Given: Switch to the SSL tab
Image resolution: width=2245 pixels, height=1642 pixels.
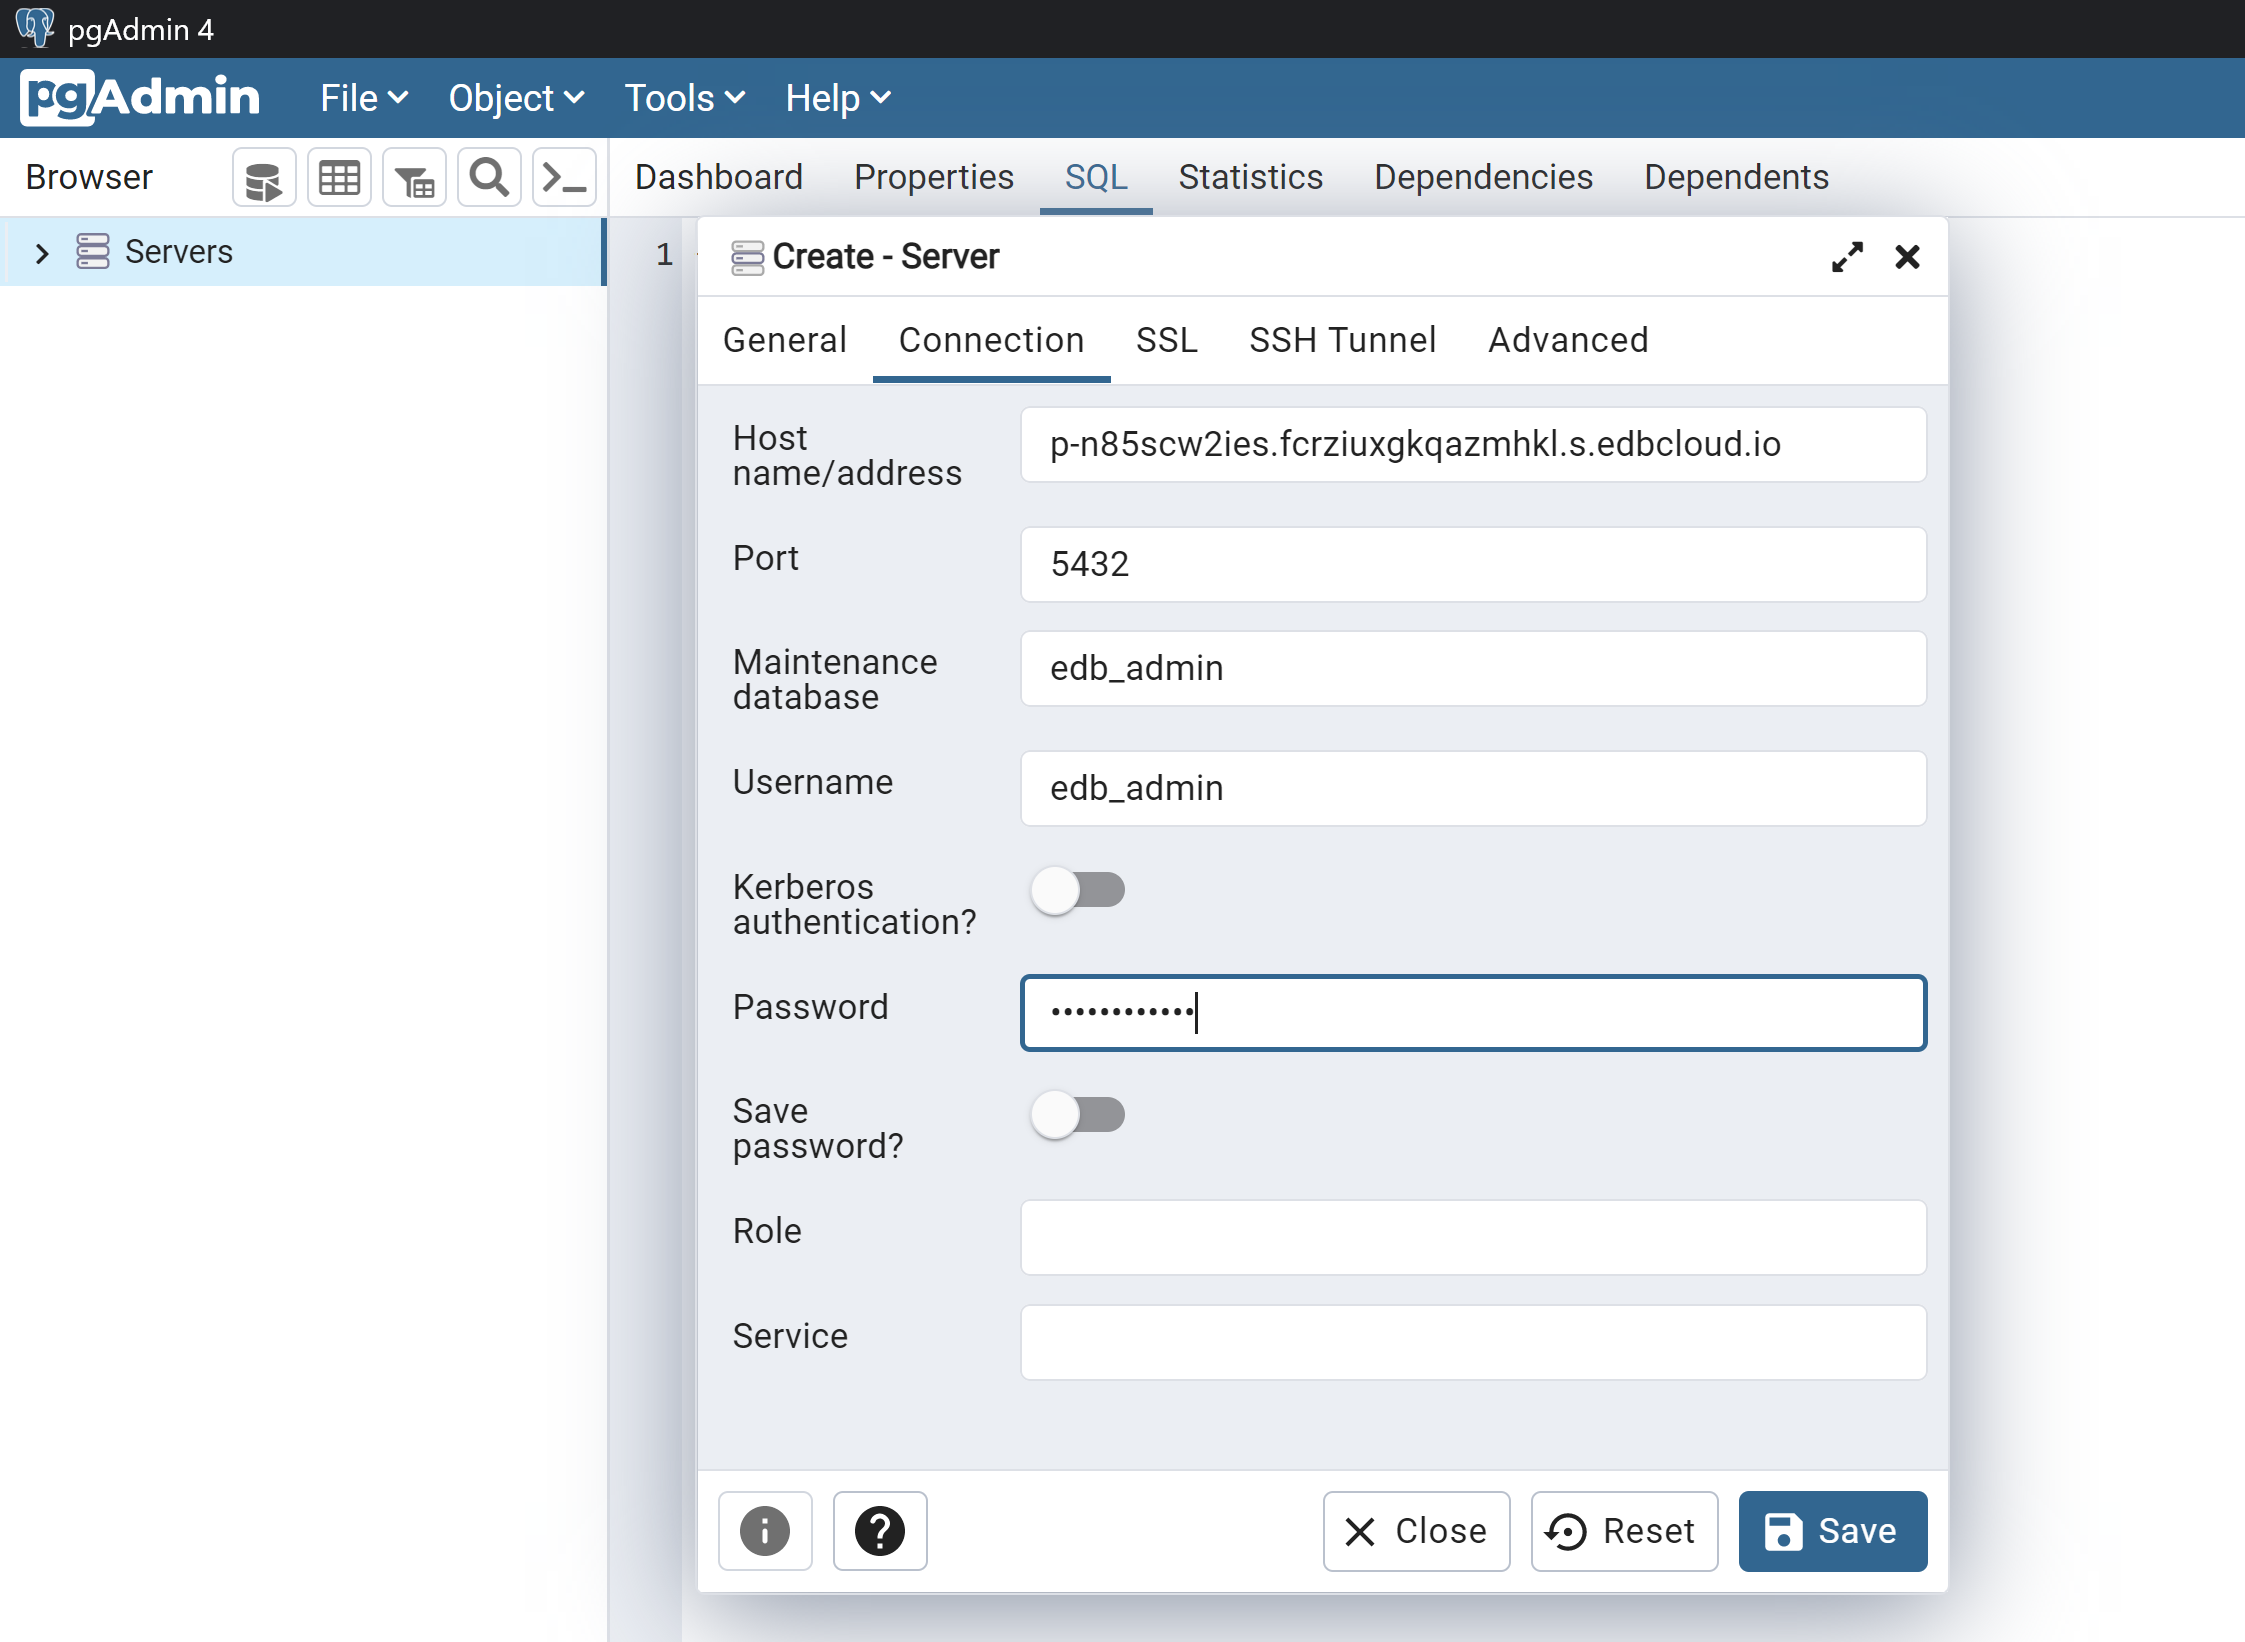Looking at the screenshot, I should (x=1166, y=340).
